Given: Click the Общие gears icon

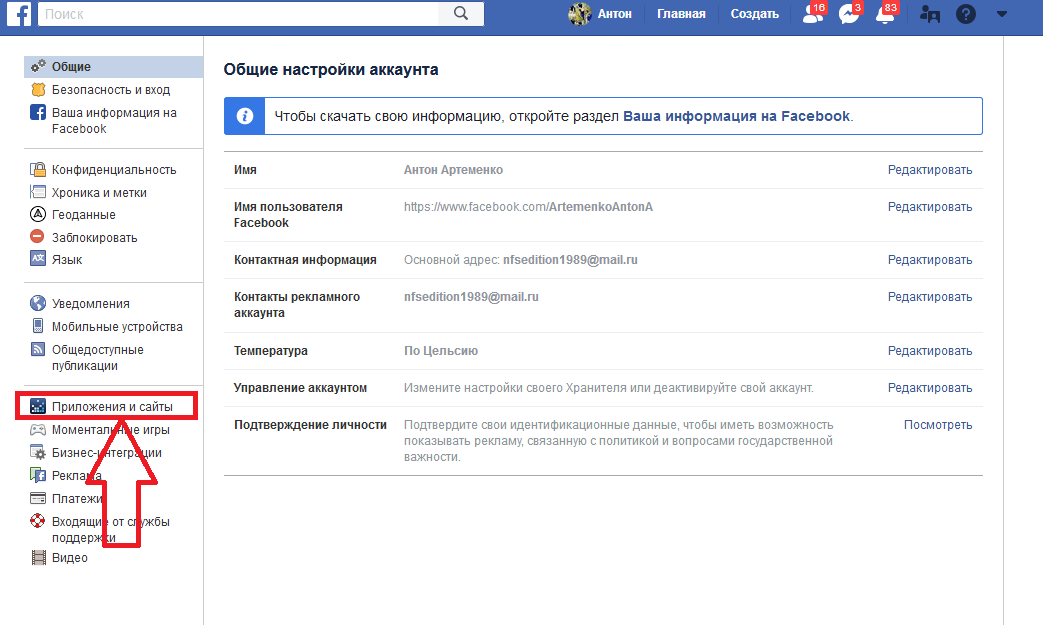Looking at the screenshot, I should point(38,66).
